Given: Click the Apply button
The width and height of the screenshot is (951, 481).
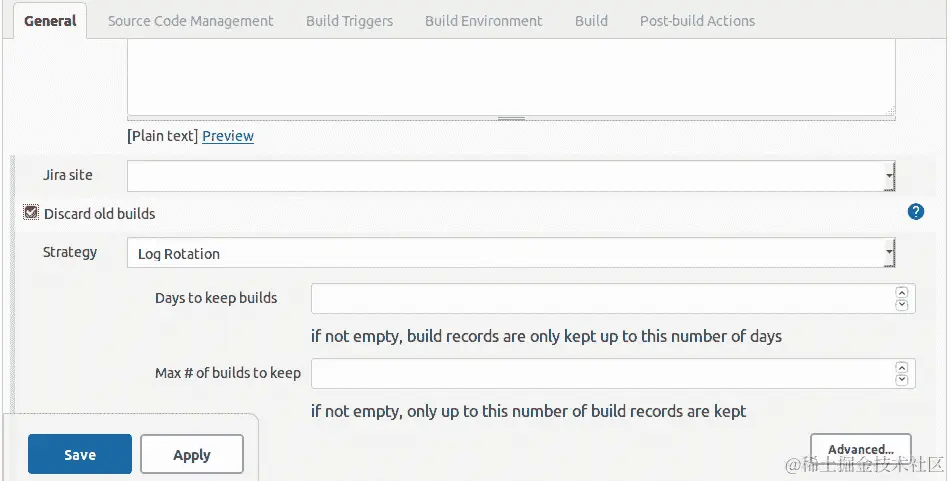Looking at the screenshot, I should (x=192, y=454).
